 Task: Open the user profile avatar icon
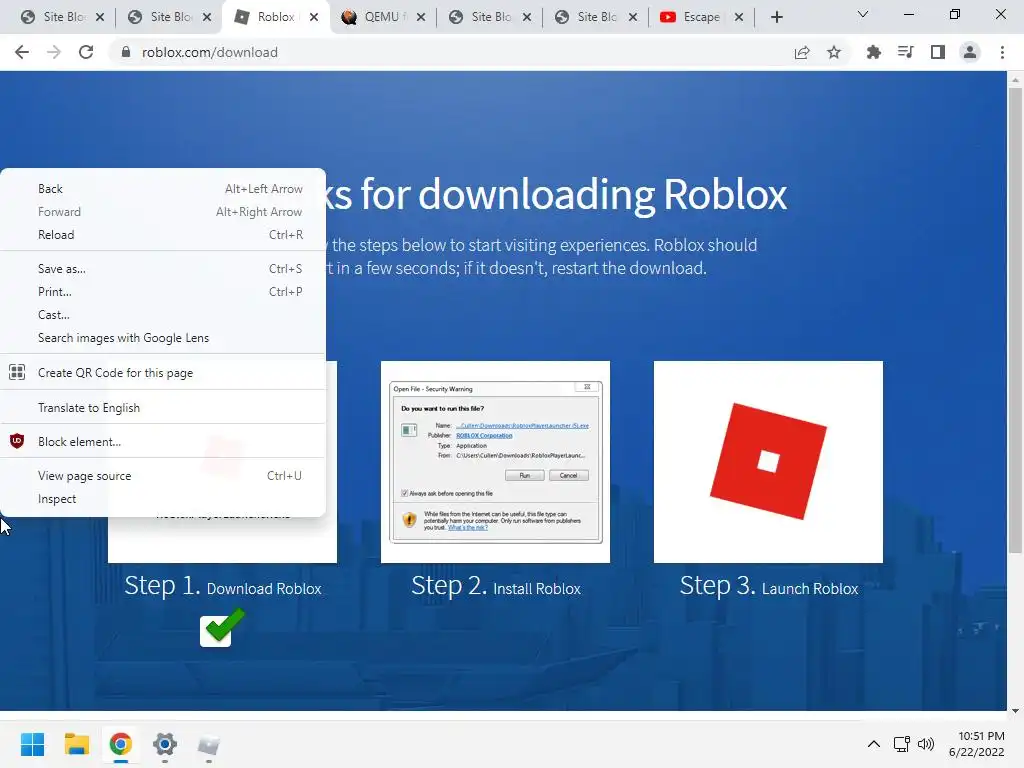pyautogui.click(x=970, y=52)
